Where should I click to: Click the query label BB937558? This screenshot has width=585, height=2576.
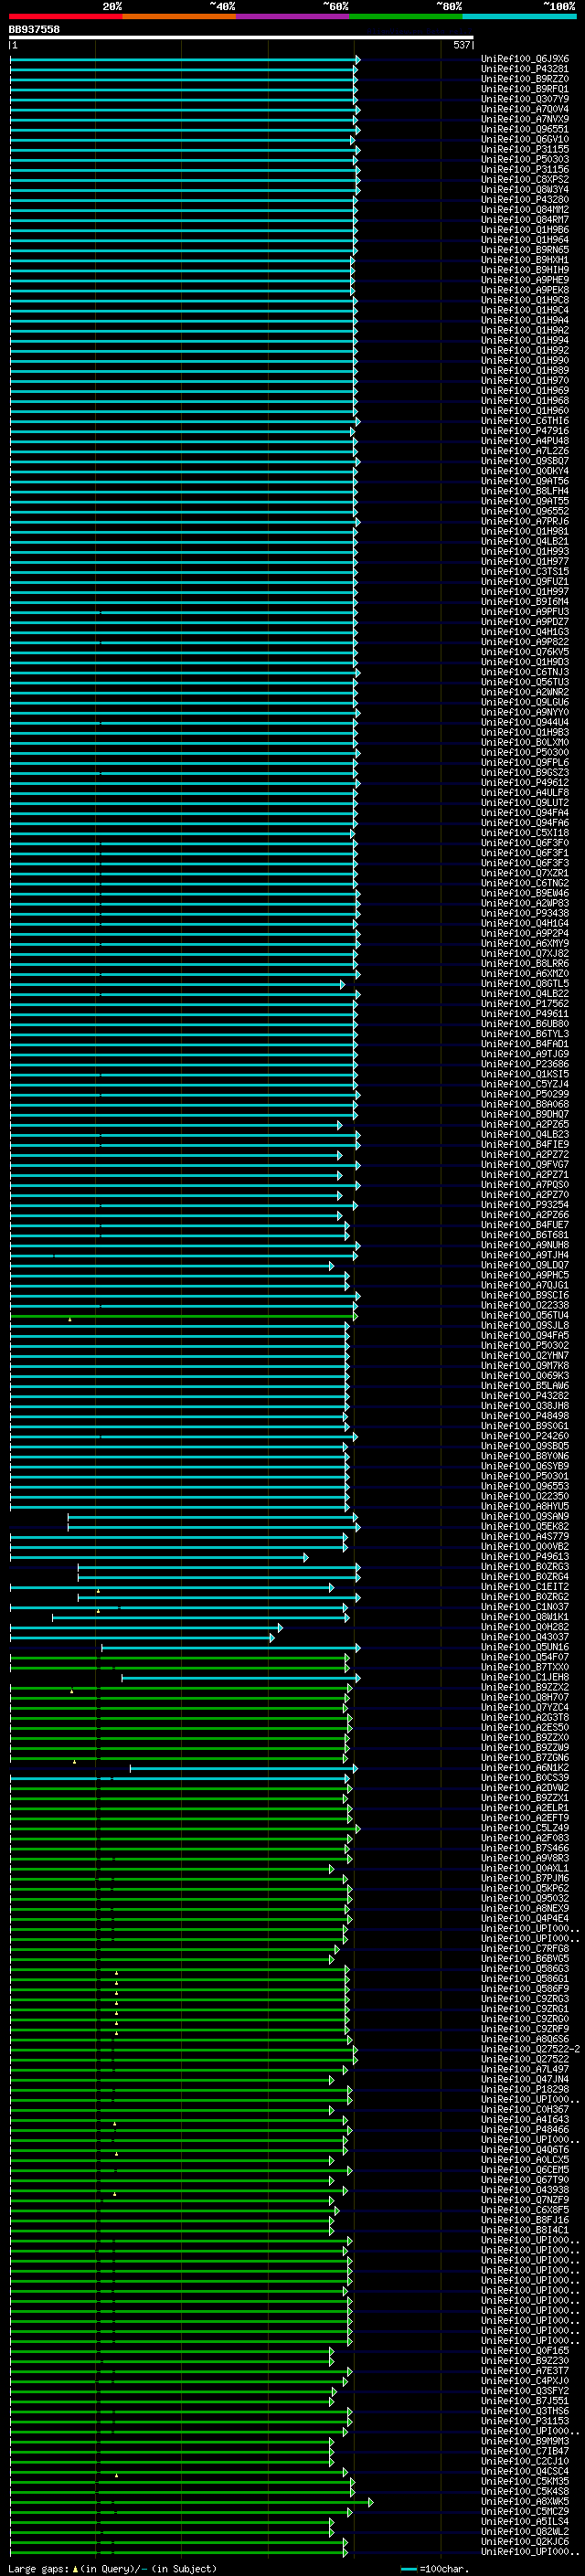coord(34,30)
